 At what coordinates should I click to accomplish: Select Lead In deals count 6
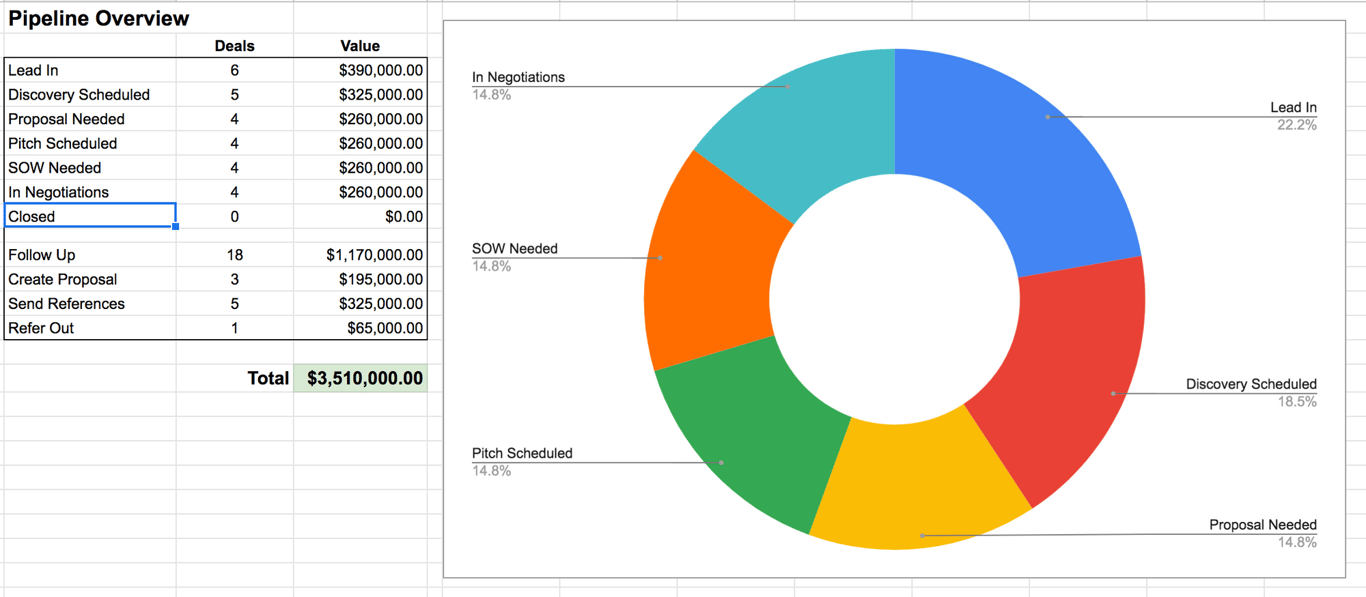(235, 70)
